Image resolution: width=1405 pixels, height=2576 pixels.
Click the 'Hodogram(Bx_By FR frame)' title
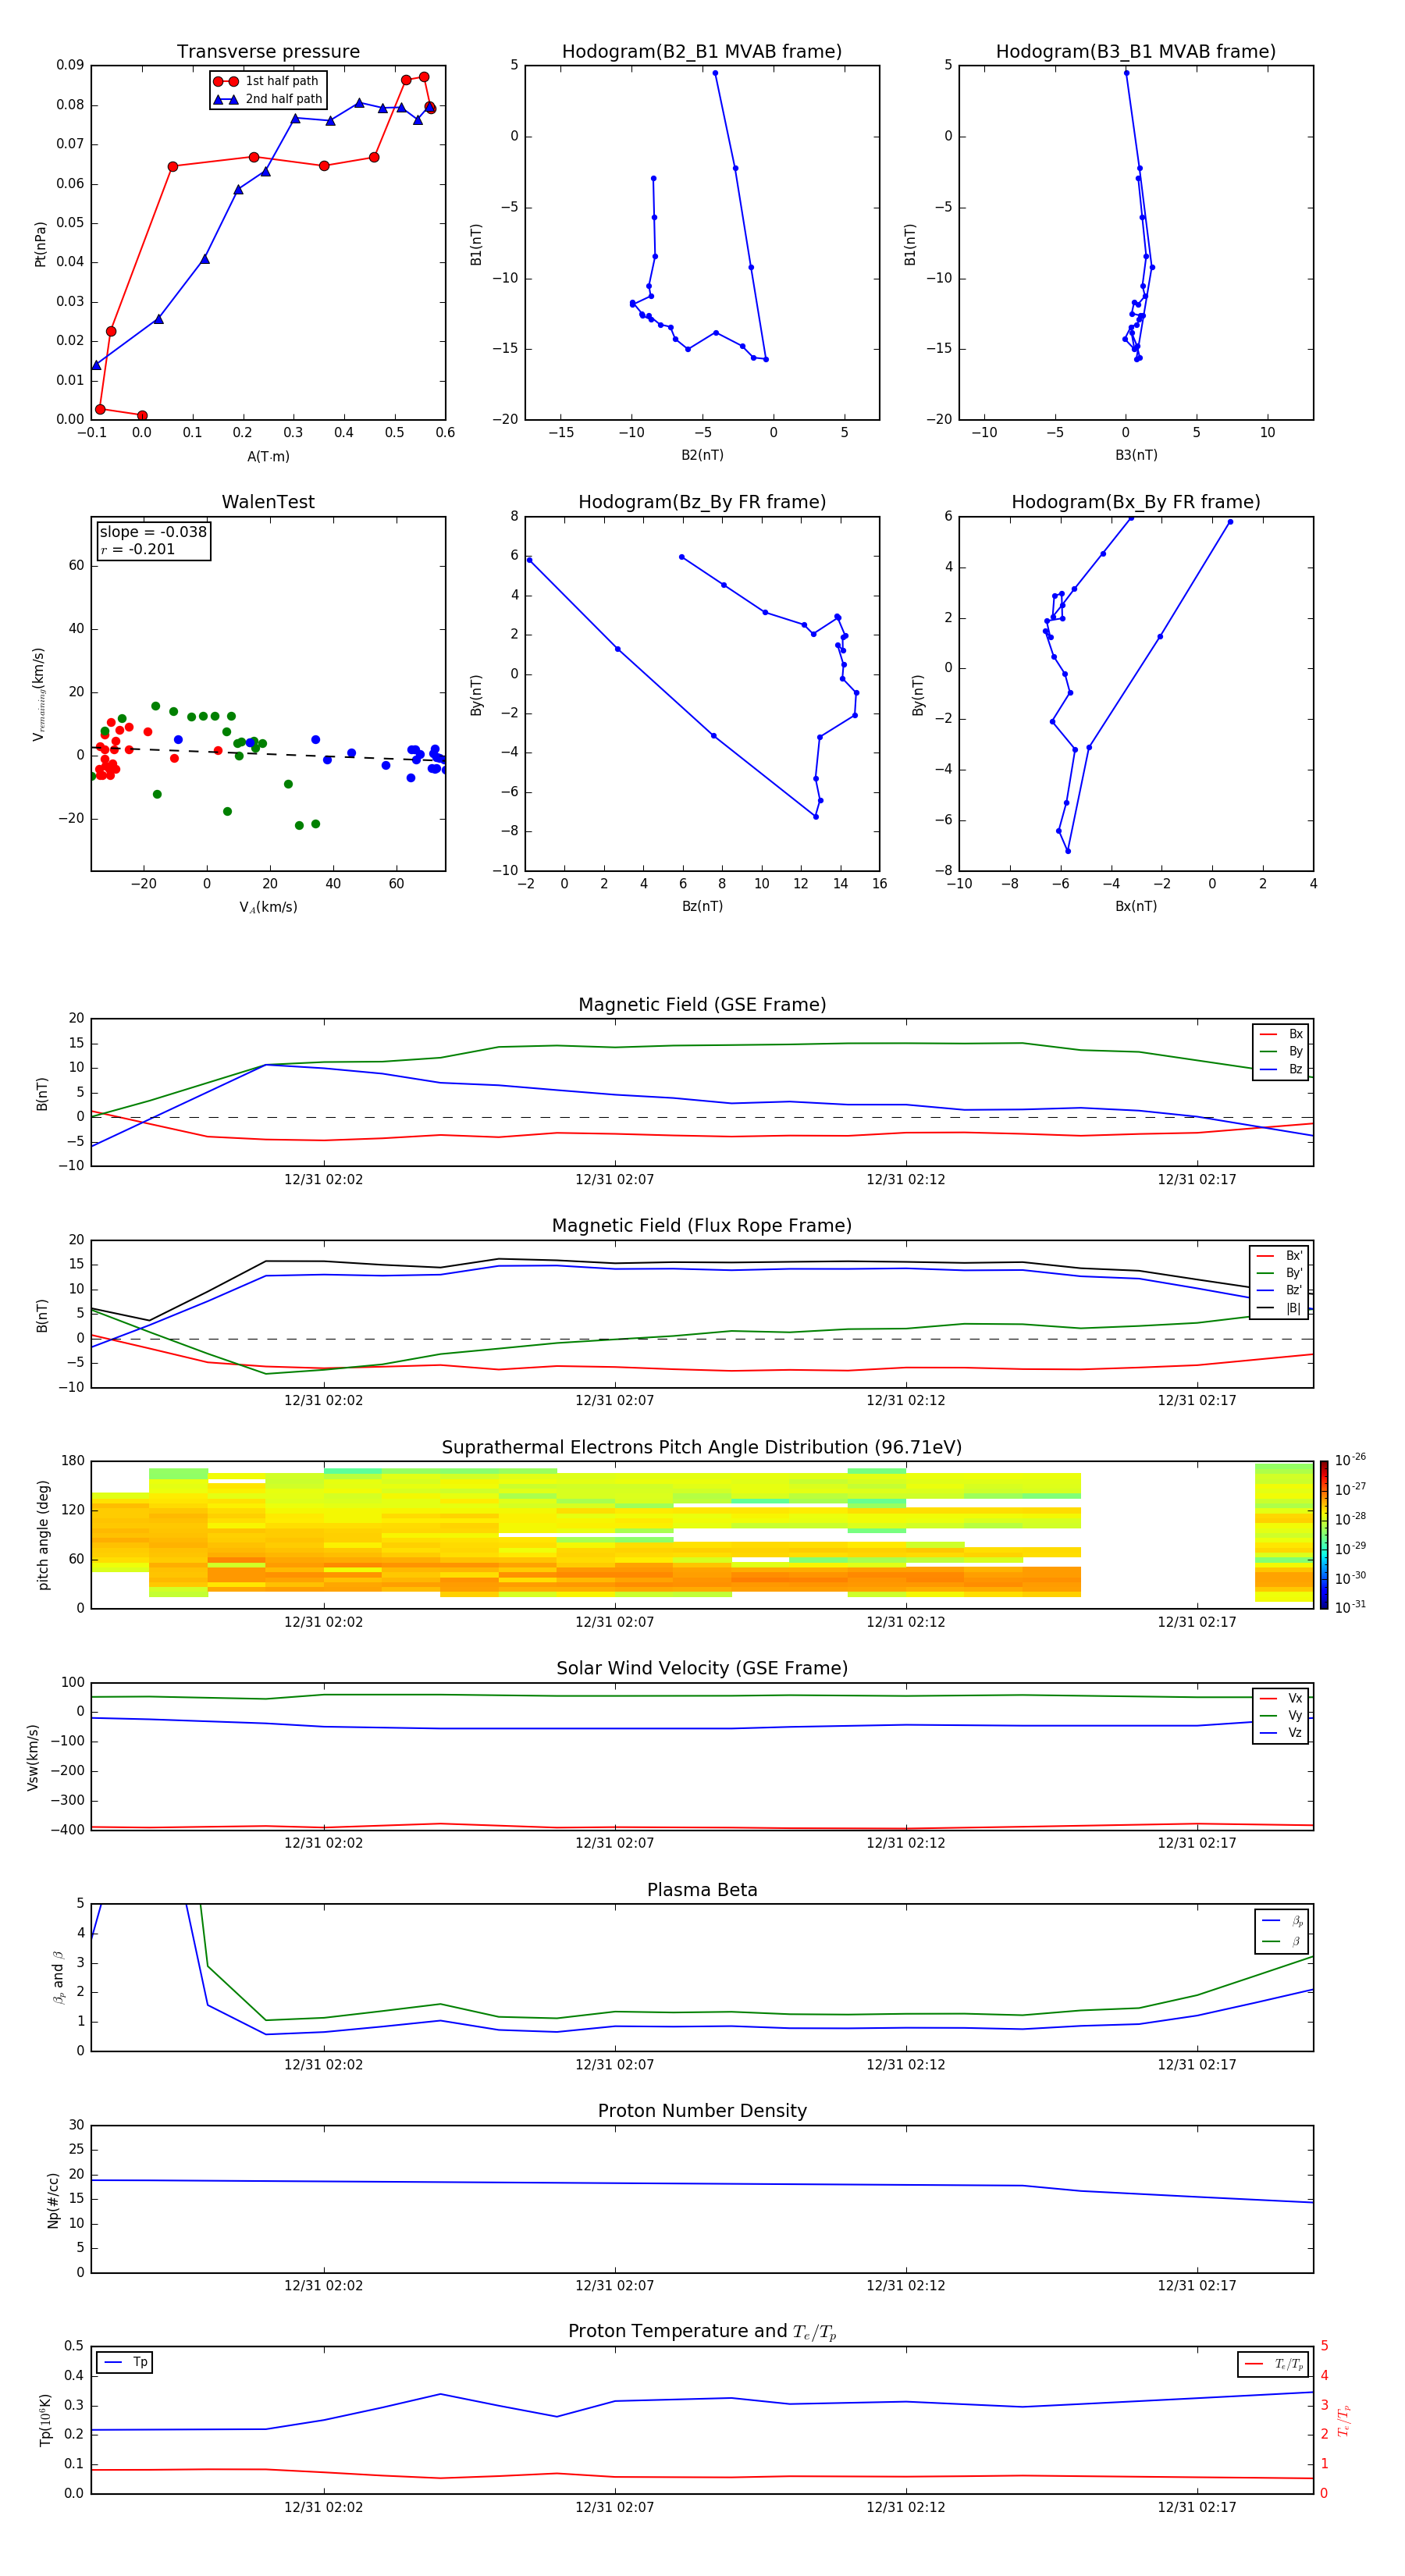[x=1136, y=502]
